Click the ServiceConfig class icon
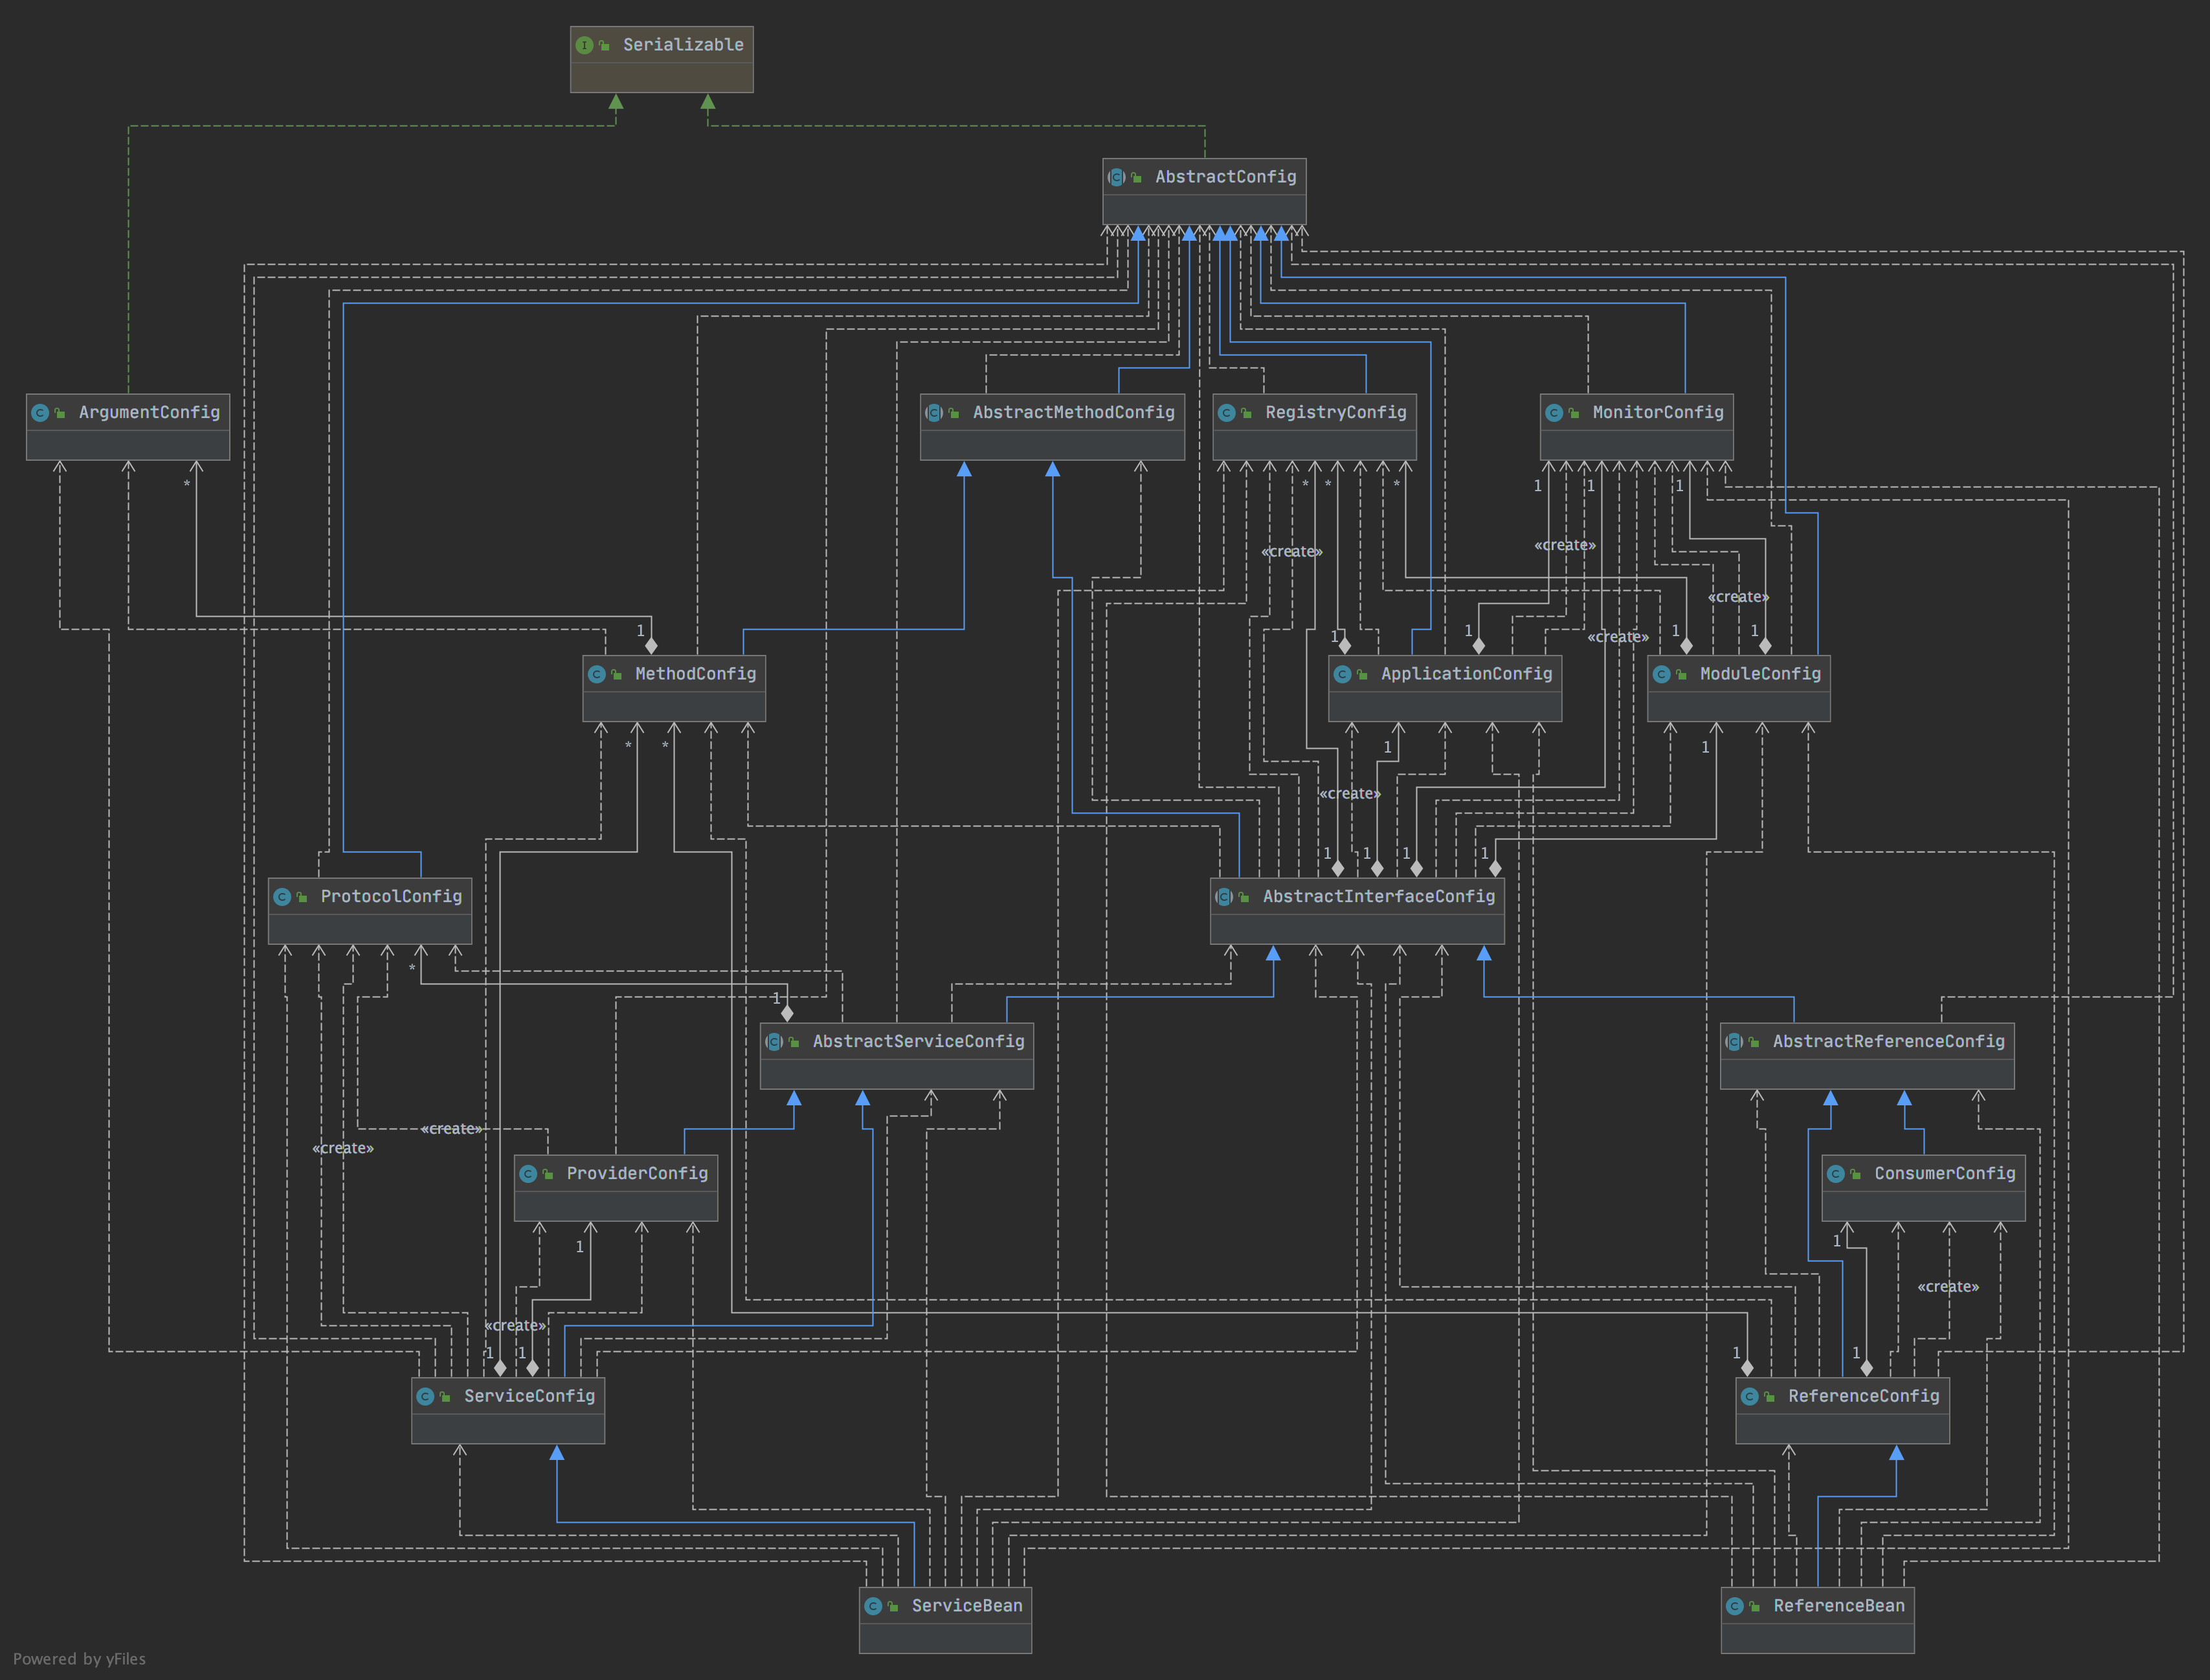Image resolution: width=2210 pixels, height=1680 pixels. coord(425,1396)
